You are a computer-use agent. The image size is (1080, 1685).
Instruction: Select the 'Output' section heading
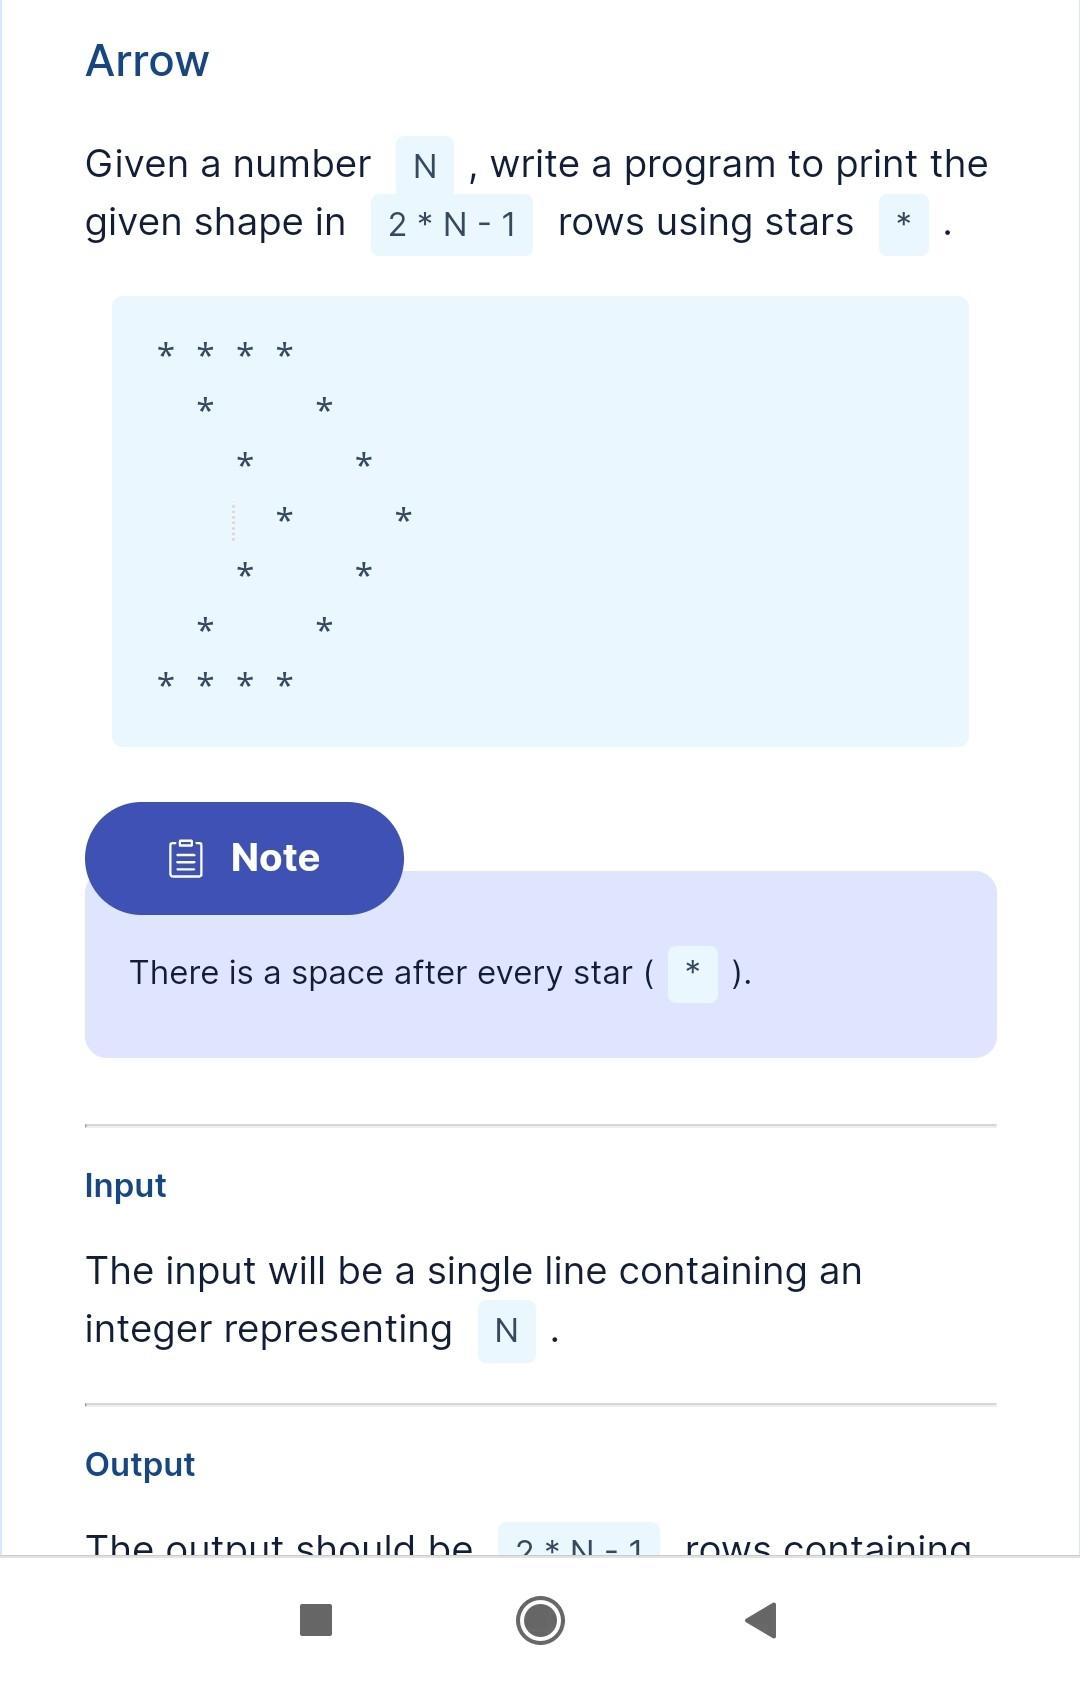139,1464
